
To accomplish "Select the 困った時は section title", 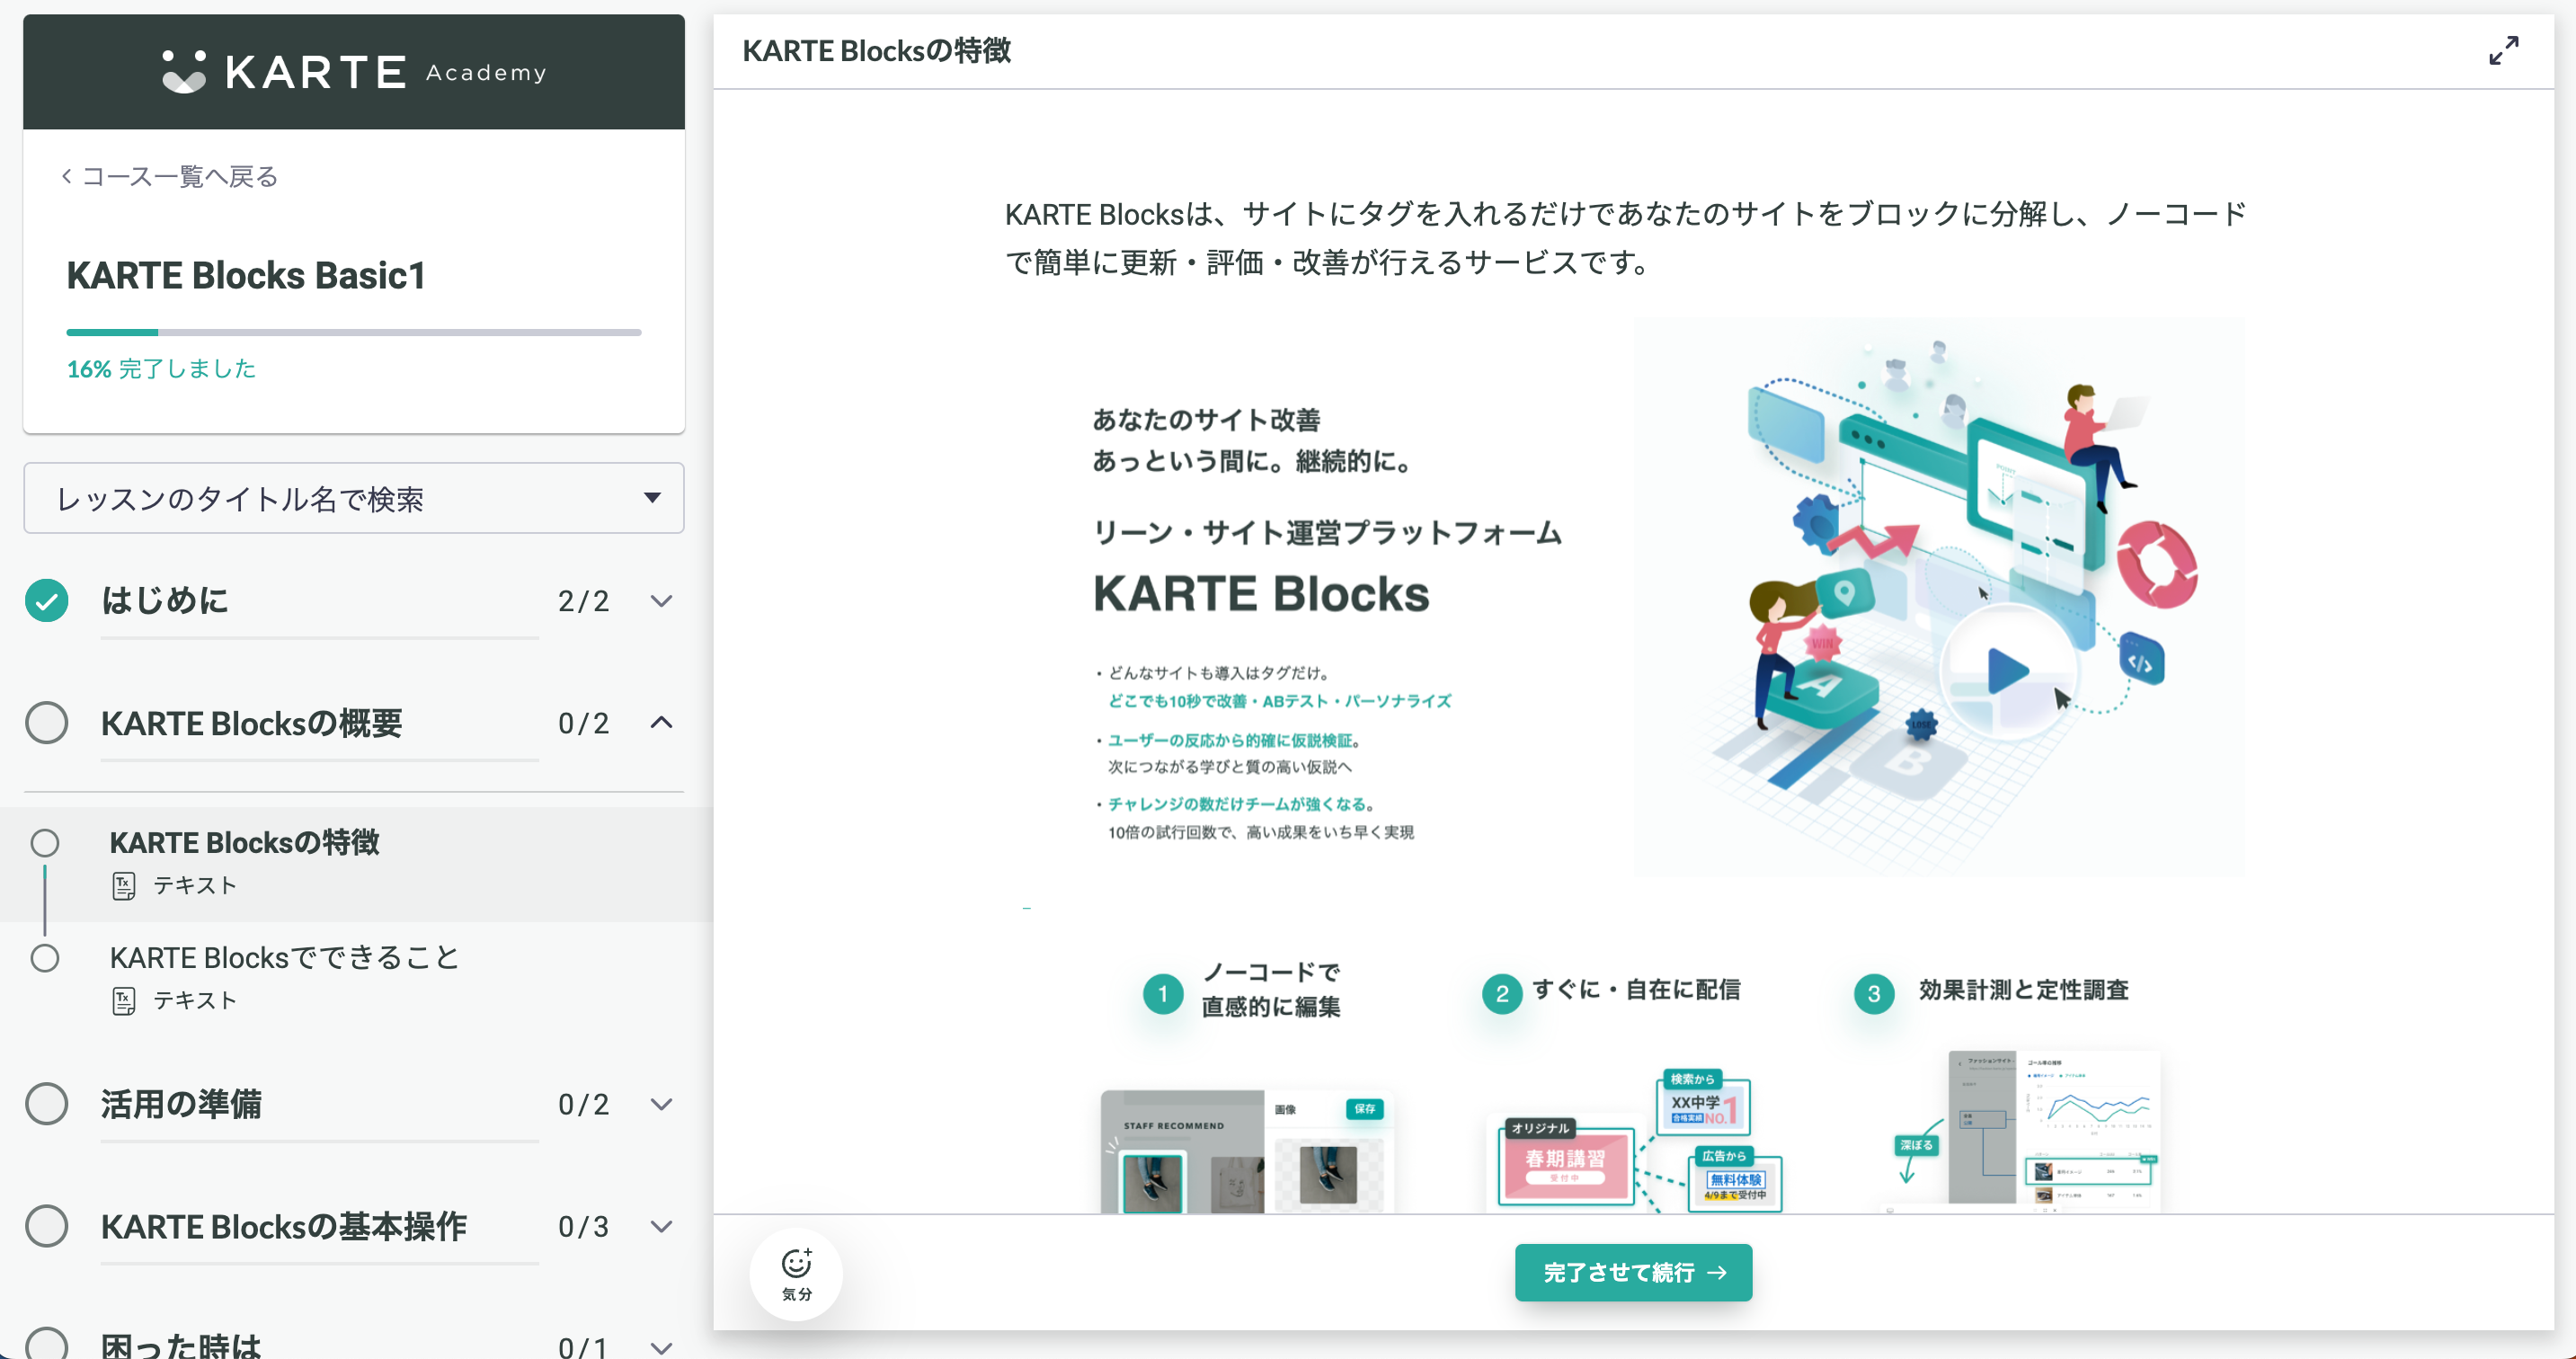I will 181,1345.
